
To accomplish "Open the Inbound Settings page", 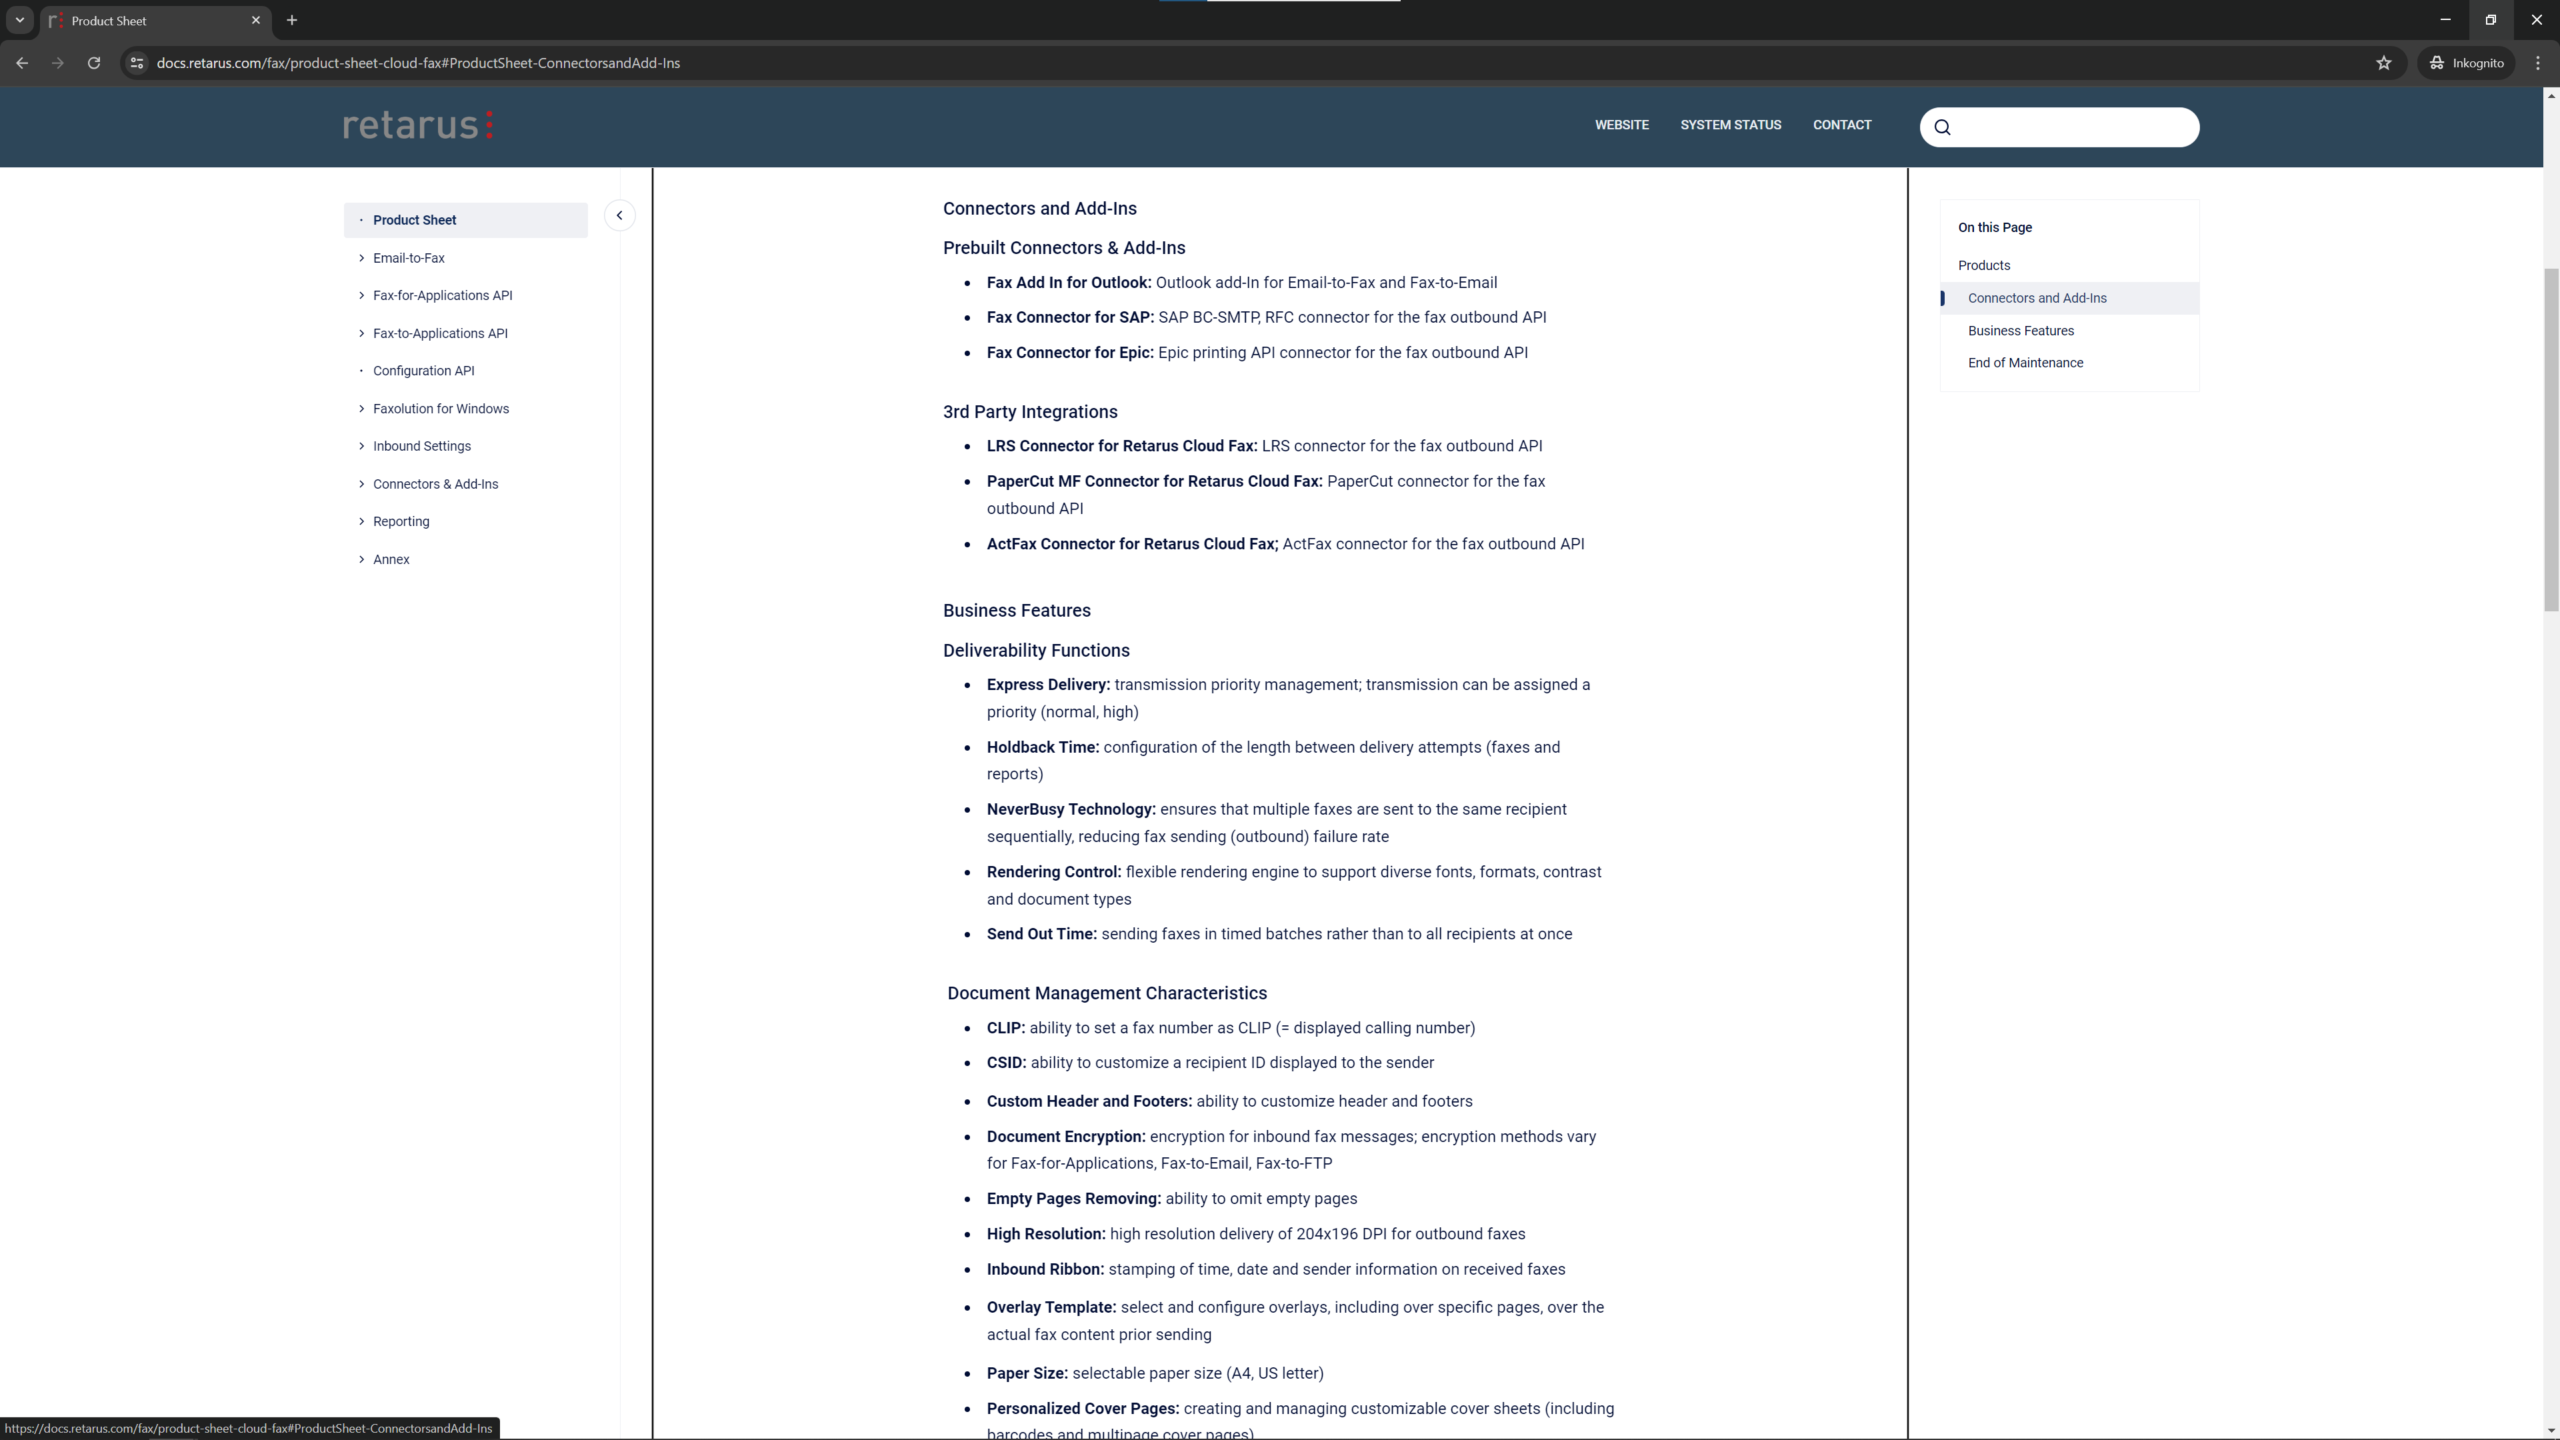I will tap(422, 446).
